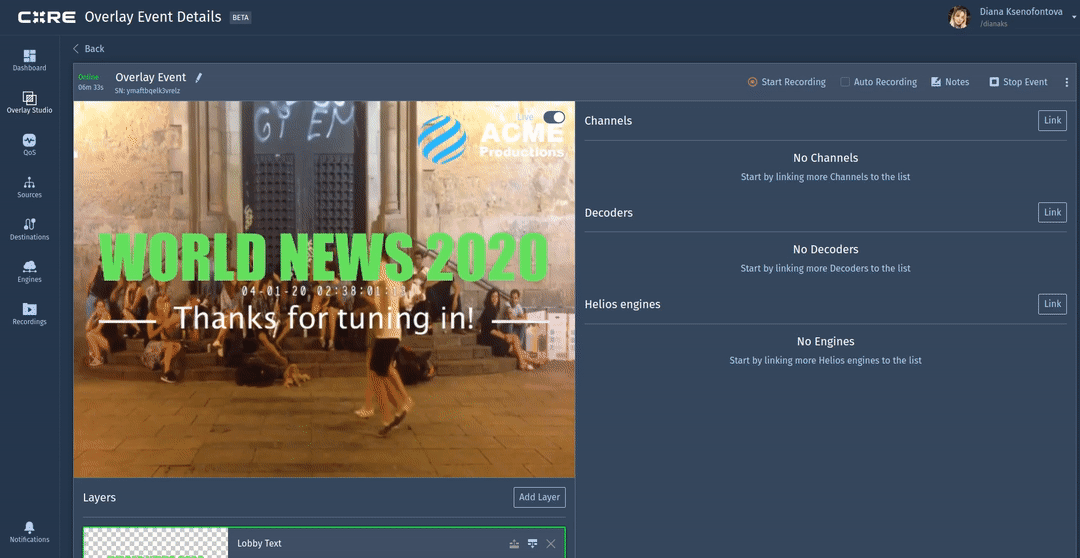This screenshot has height=558, width=1080.
Task: Open the Sources section
Action: (29, 187)
